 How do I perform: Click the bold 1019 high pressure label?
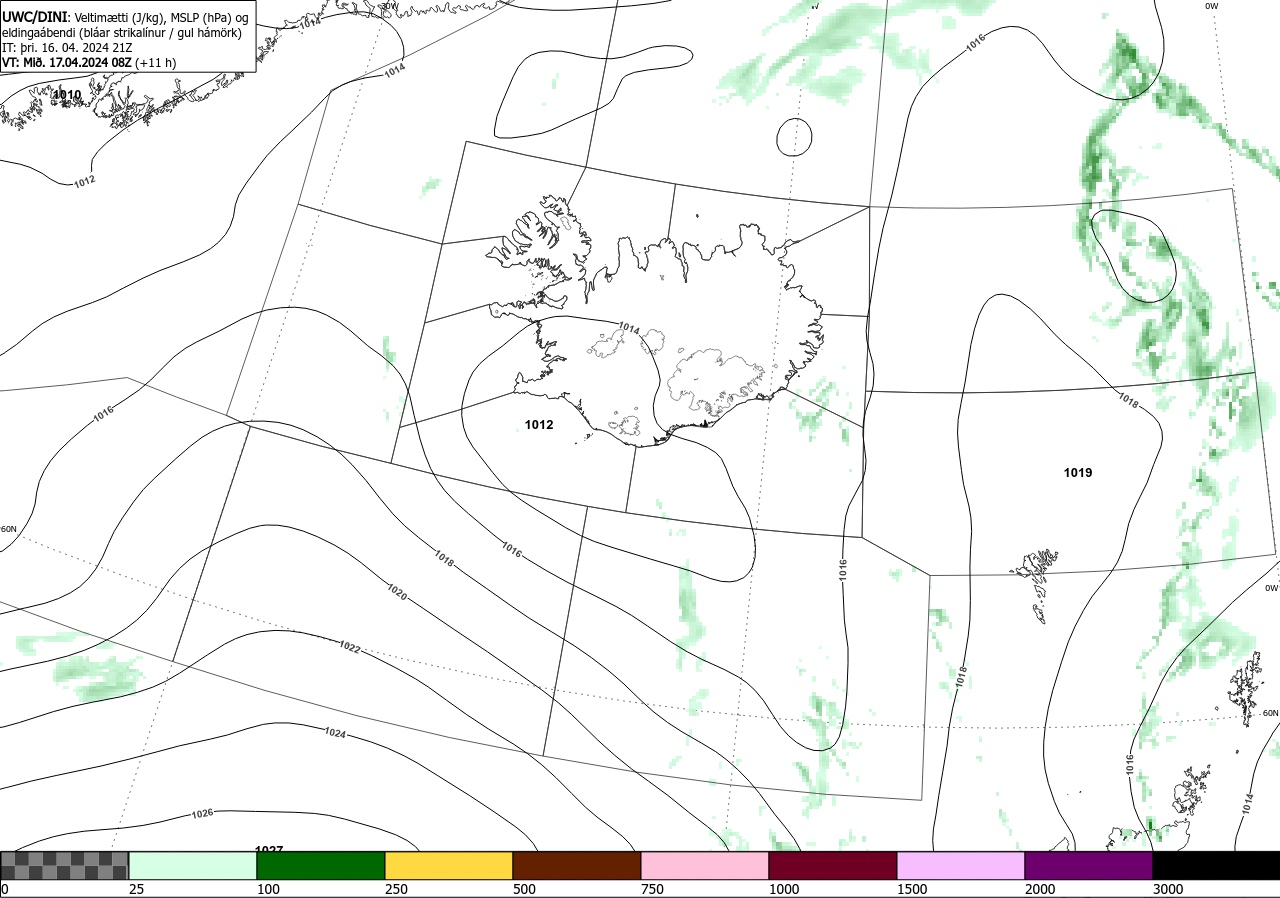pos(1078,473)
